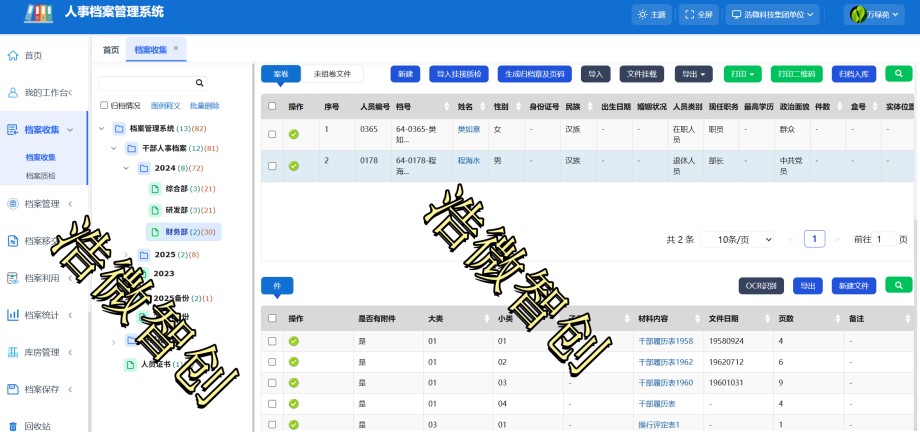
Task: Check the row for 程海水
Action: tap(272, 166)
